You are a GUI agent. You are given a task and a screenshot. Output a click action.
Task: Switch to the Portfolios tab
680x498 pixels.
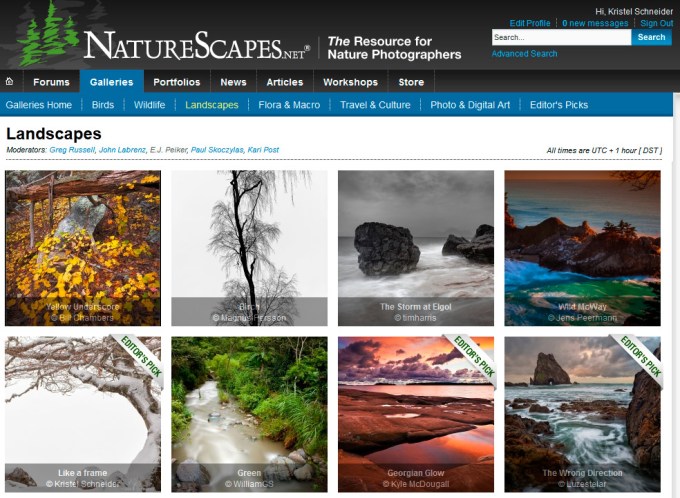tap(176, 82)
